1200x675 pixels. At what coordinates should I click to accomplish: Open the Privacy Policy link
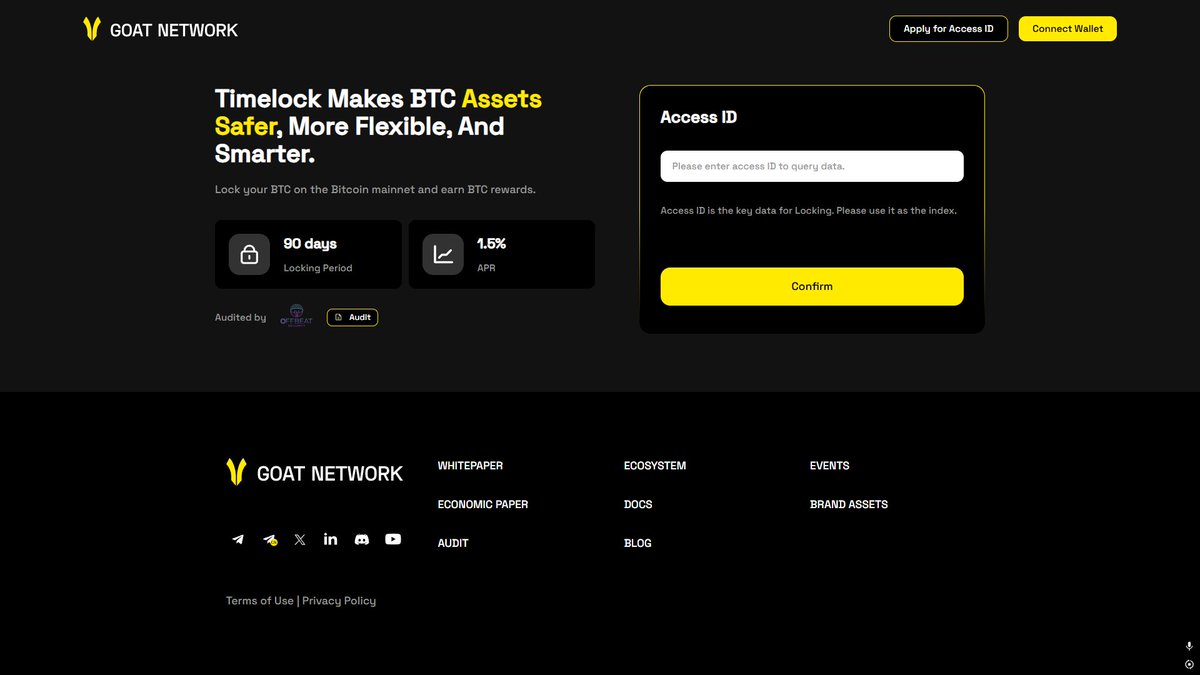339,601
